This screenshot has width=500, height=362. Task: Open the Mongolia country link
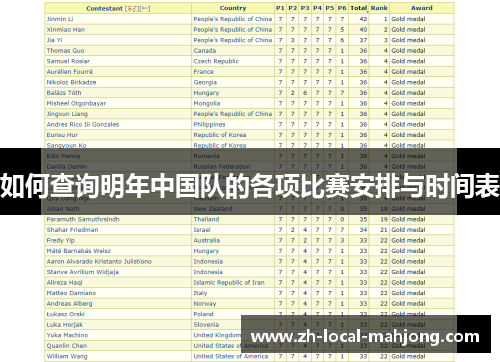207,103
